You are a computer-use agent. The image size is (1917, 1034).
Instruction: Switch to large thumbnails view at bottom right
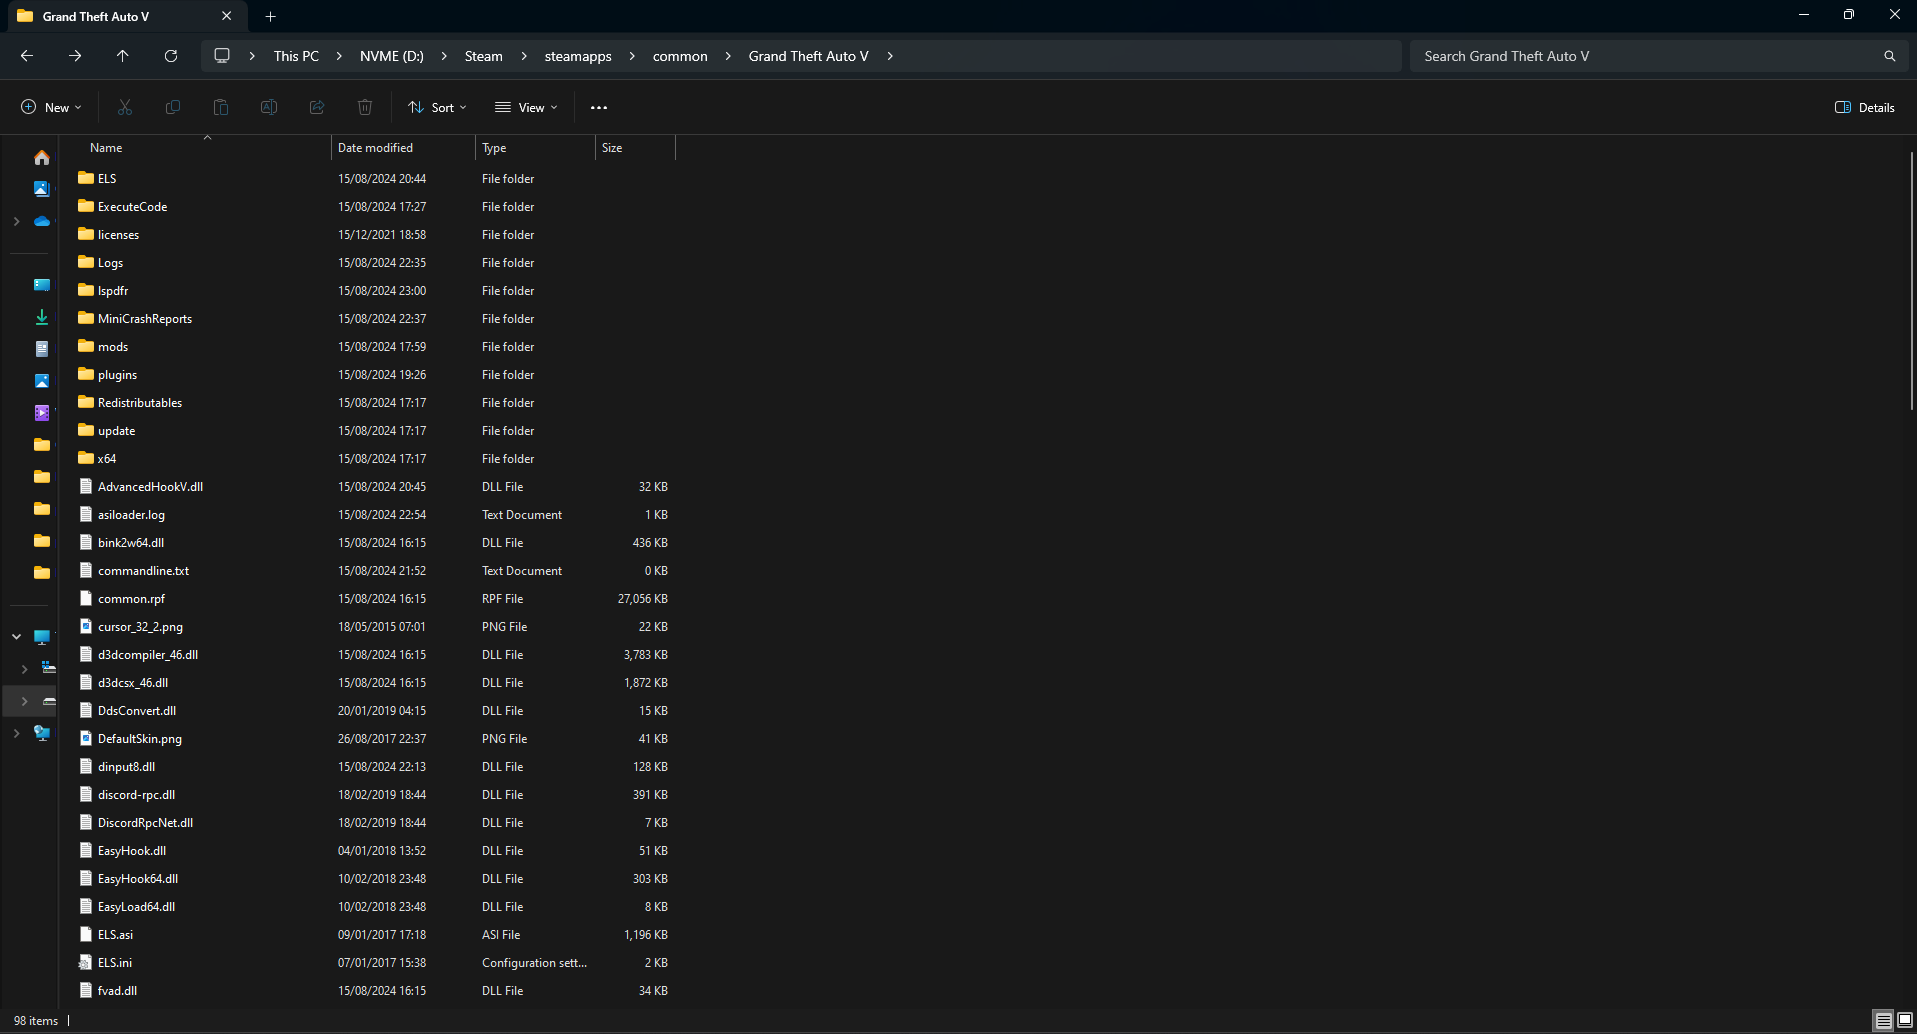tap(1904, 1020)
